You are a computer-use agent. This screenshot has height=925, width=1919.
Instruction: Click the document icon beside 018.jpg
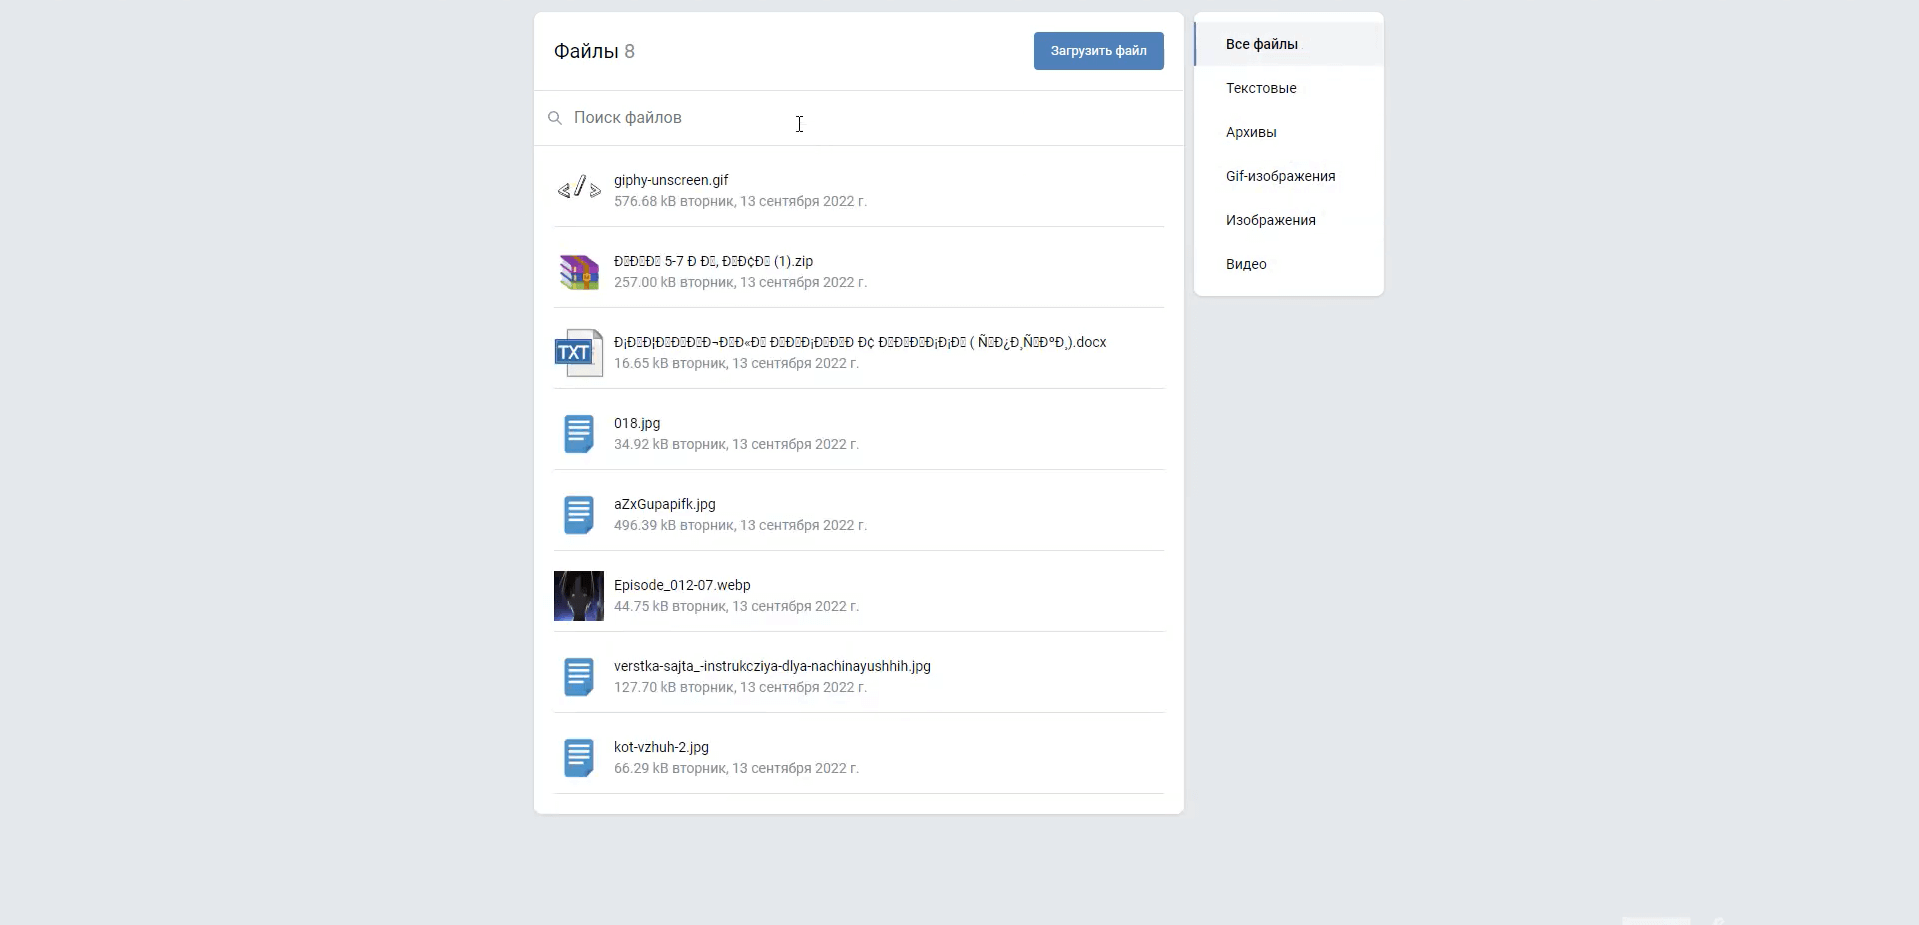[579, 434]
